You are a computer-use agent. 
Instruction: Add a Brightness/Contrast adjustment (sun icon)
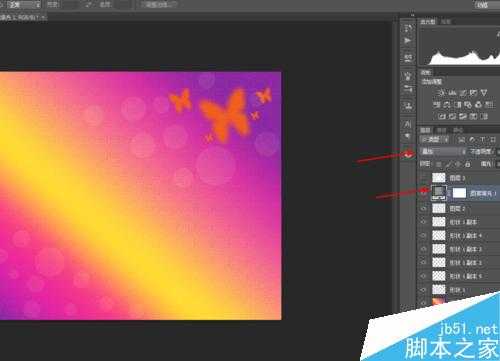(442, 93)
